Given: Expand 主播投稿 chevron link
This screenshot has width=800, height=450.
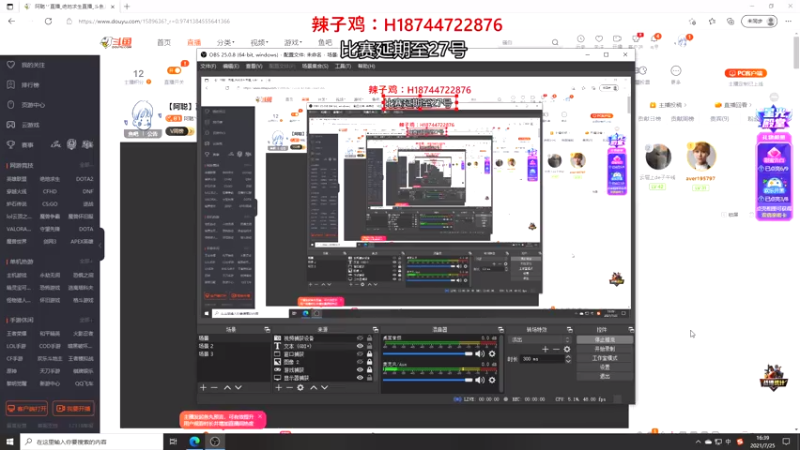Looking at the screenshot, I should [x=667, y=105].
